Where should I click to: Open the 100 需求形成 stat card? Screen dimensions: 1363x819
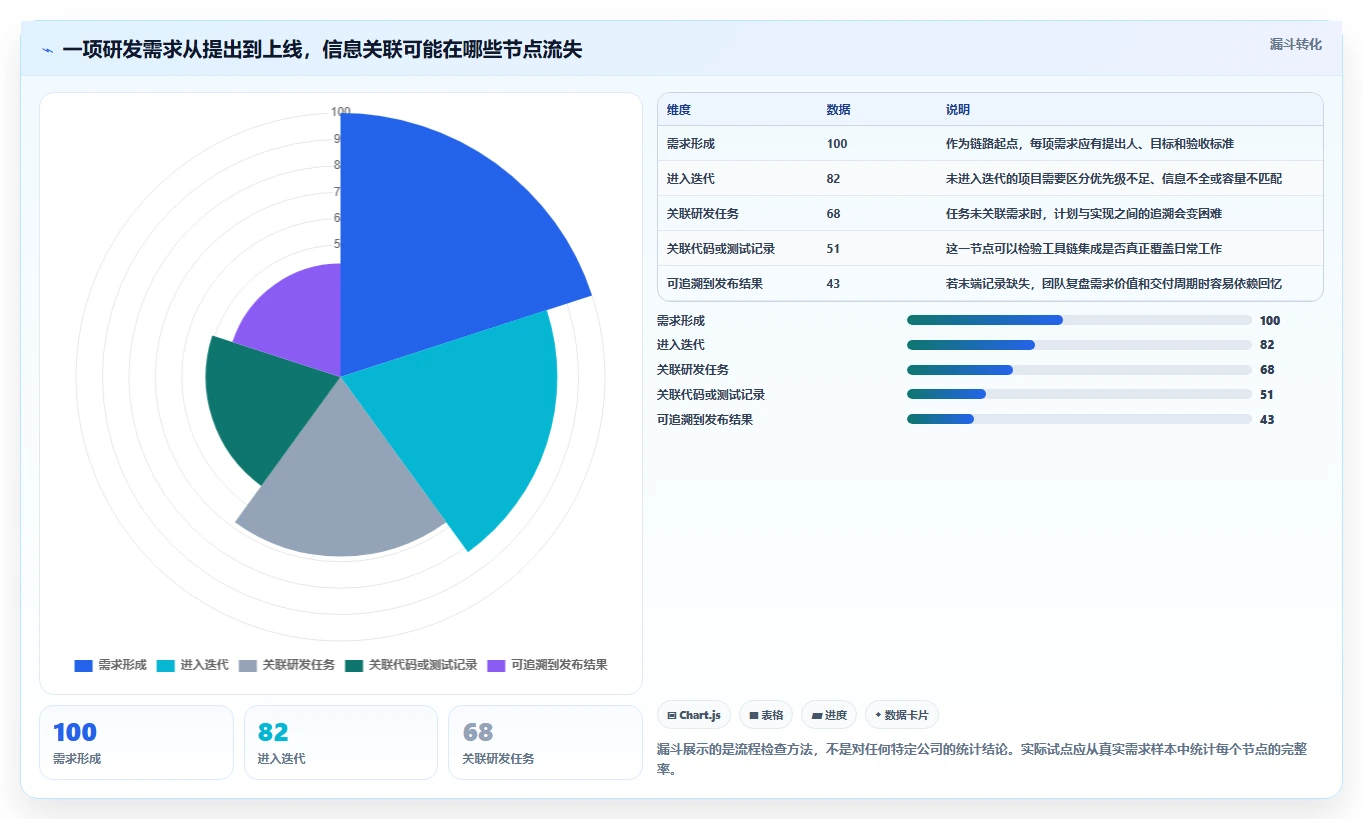[x=136, y=743]
